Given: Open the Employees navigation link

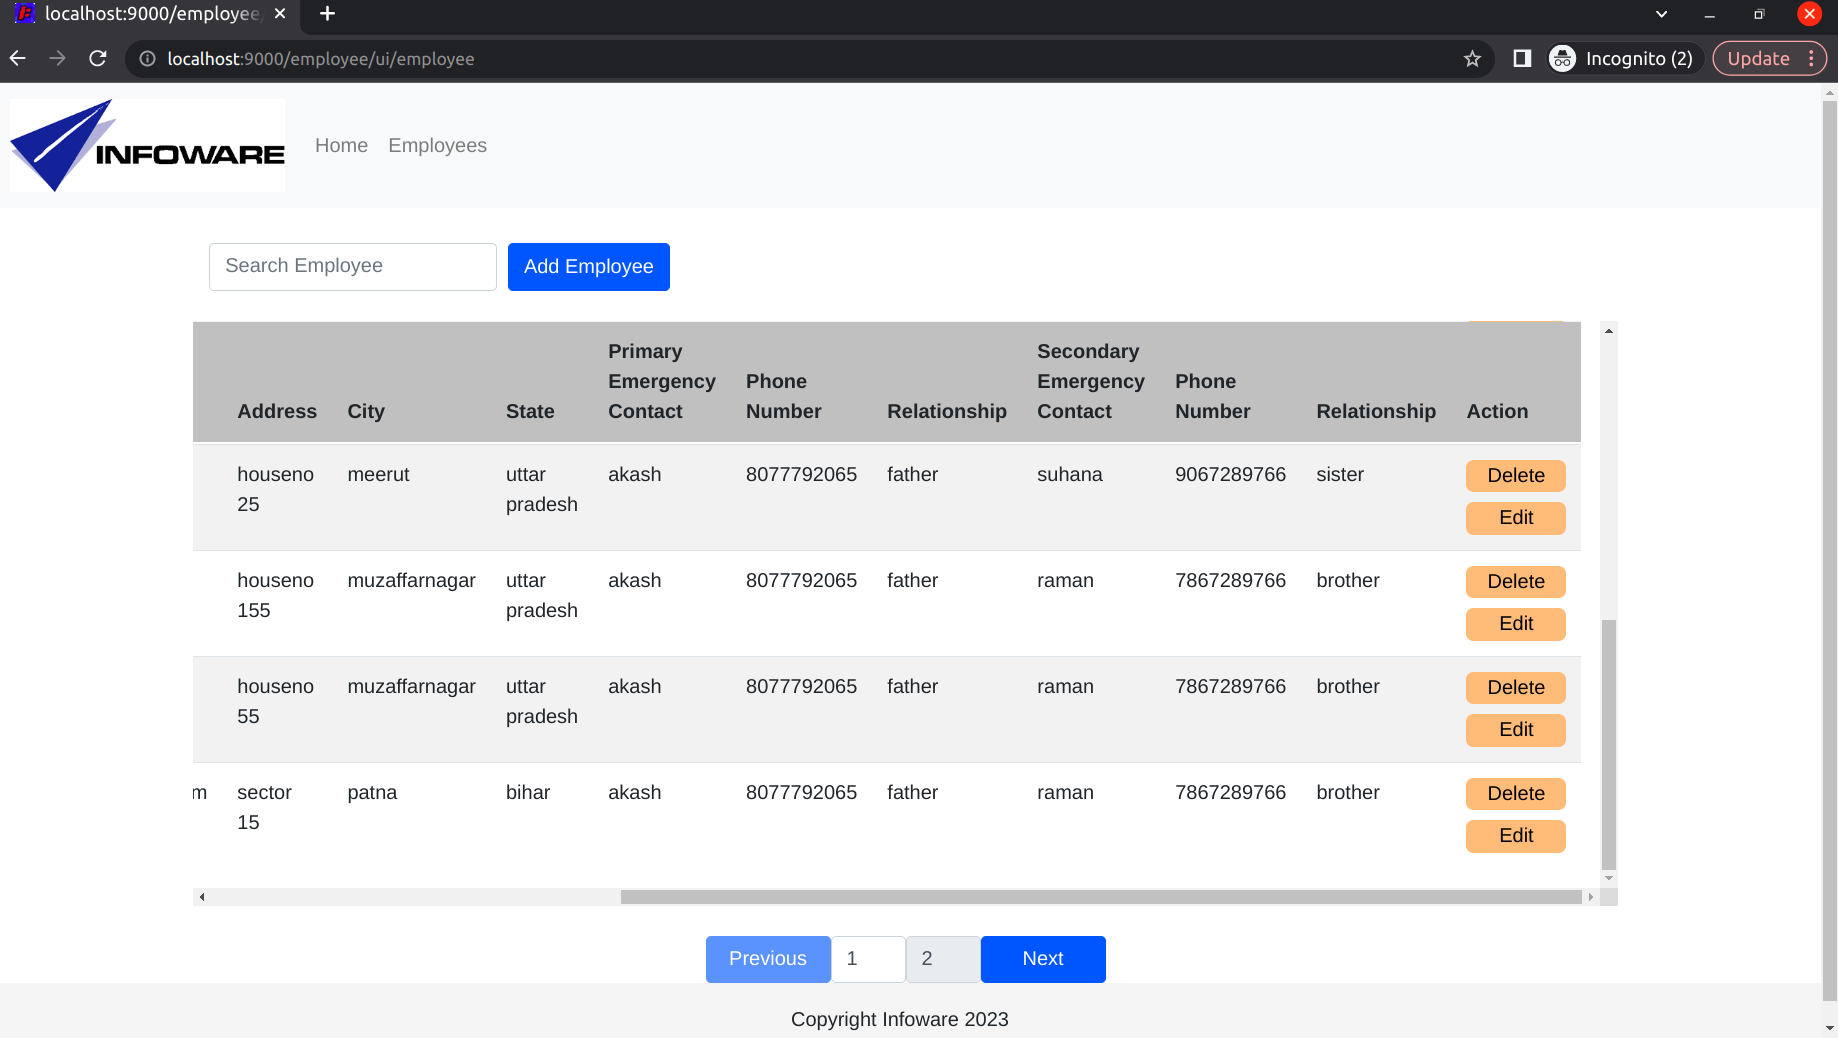Looking at the screenshot, I should 437,145.
